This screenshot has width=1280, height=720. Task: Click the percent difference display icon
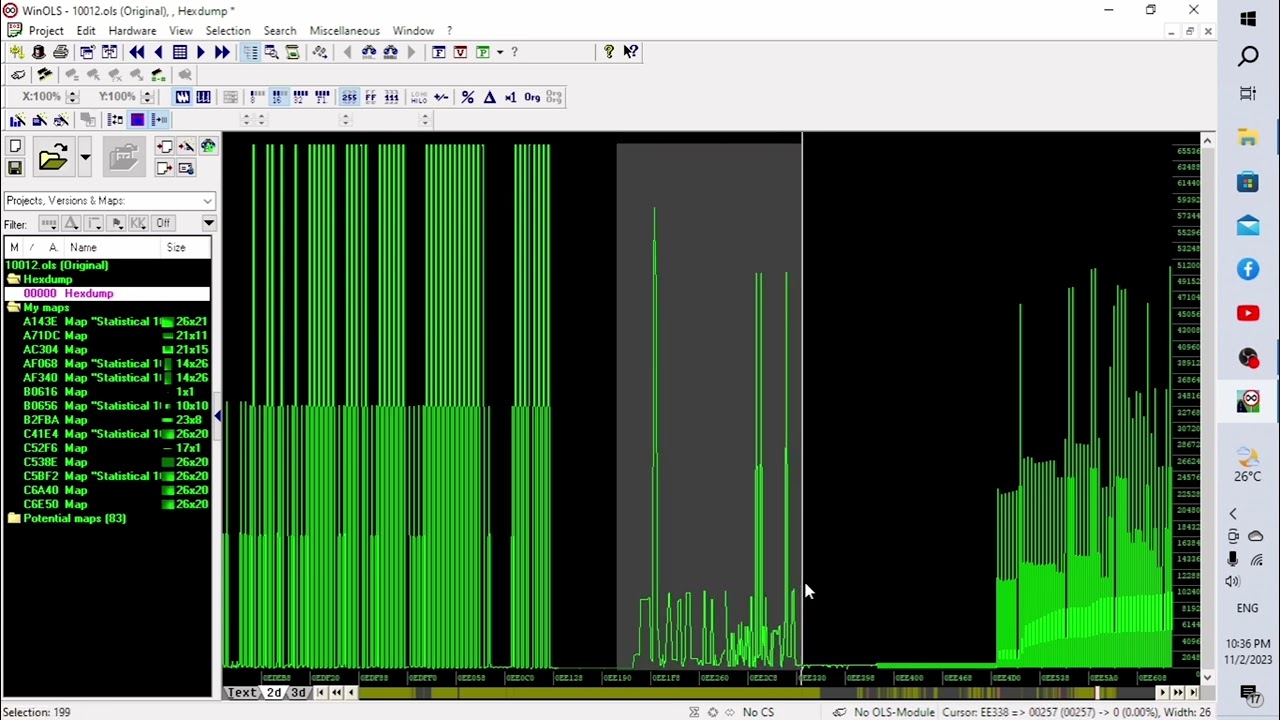click(468, 97)
